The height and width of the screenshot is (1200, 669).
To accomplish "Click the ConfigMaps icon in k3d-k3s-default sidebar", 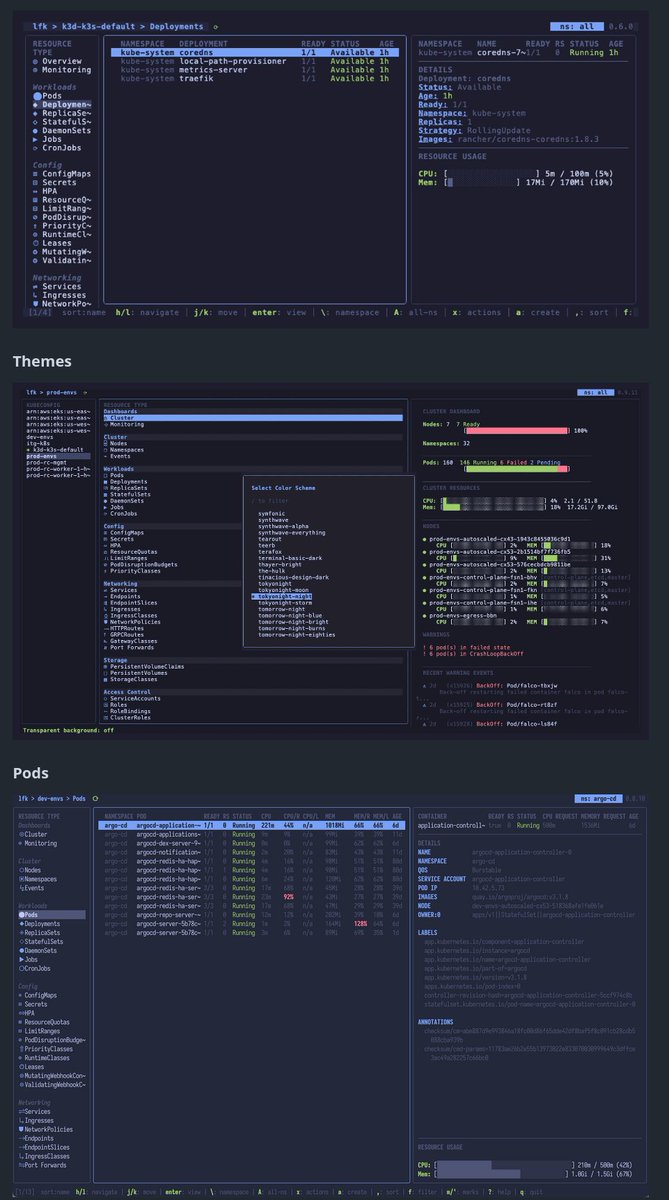I will [35, 174].
